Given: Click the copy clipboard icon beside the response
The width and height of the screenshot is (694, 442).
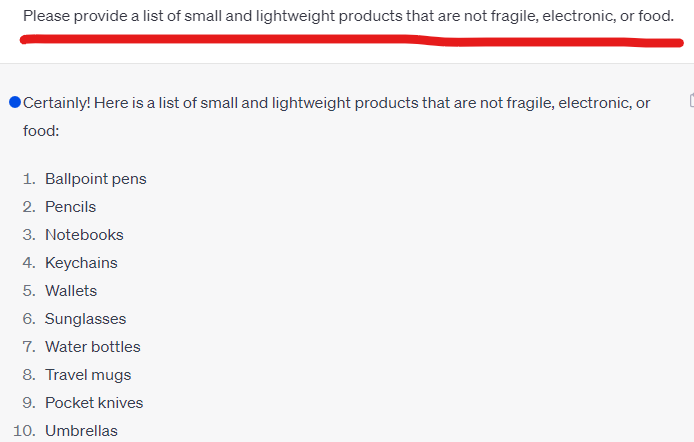Looking at the screenshot, I should pos(691,100).
